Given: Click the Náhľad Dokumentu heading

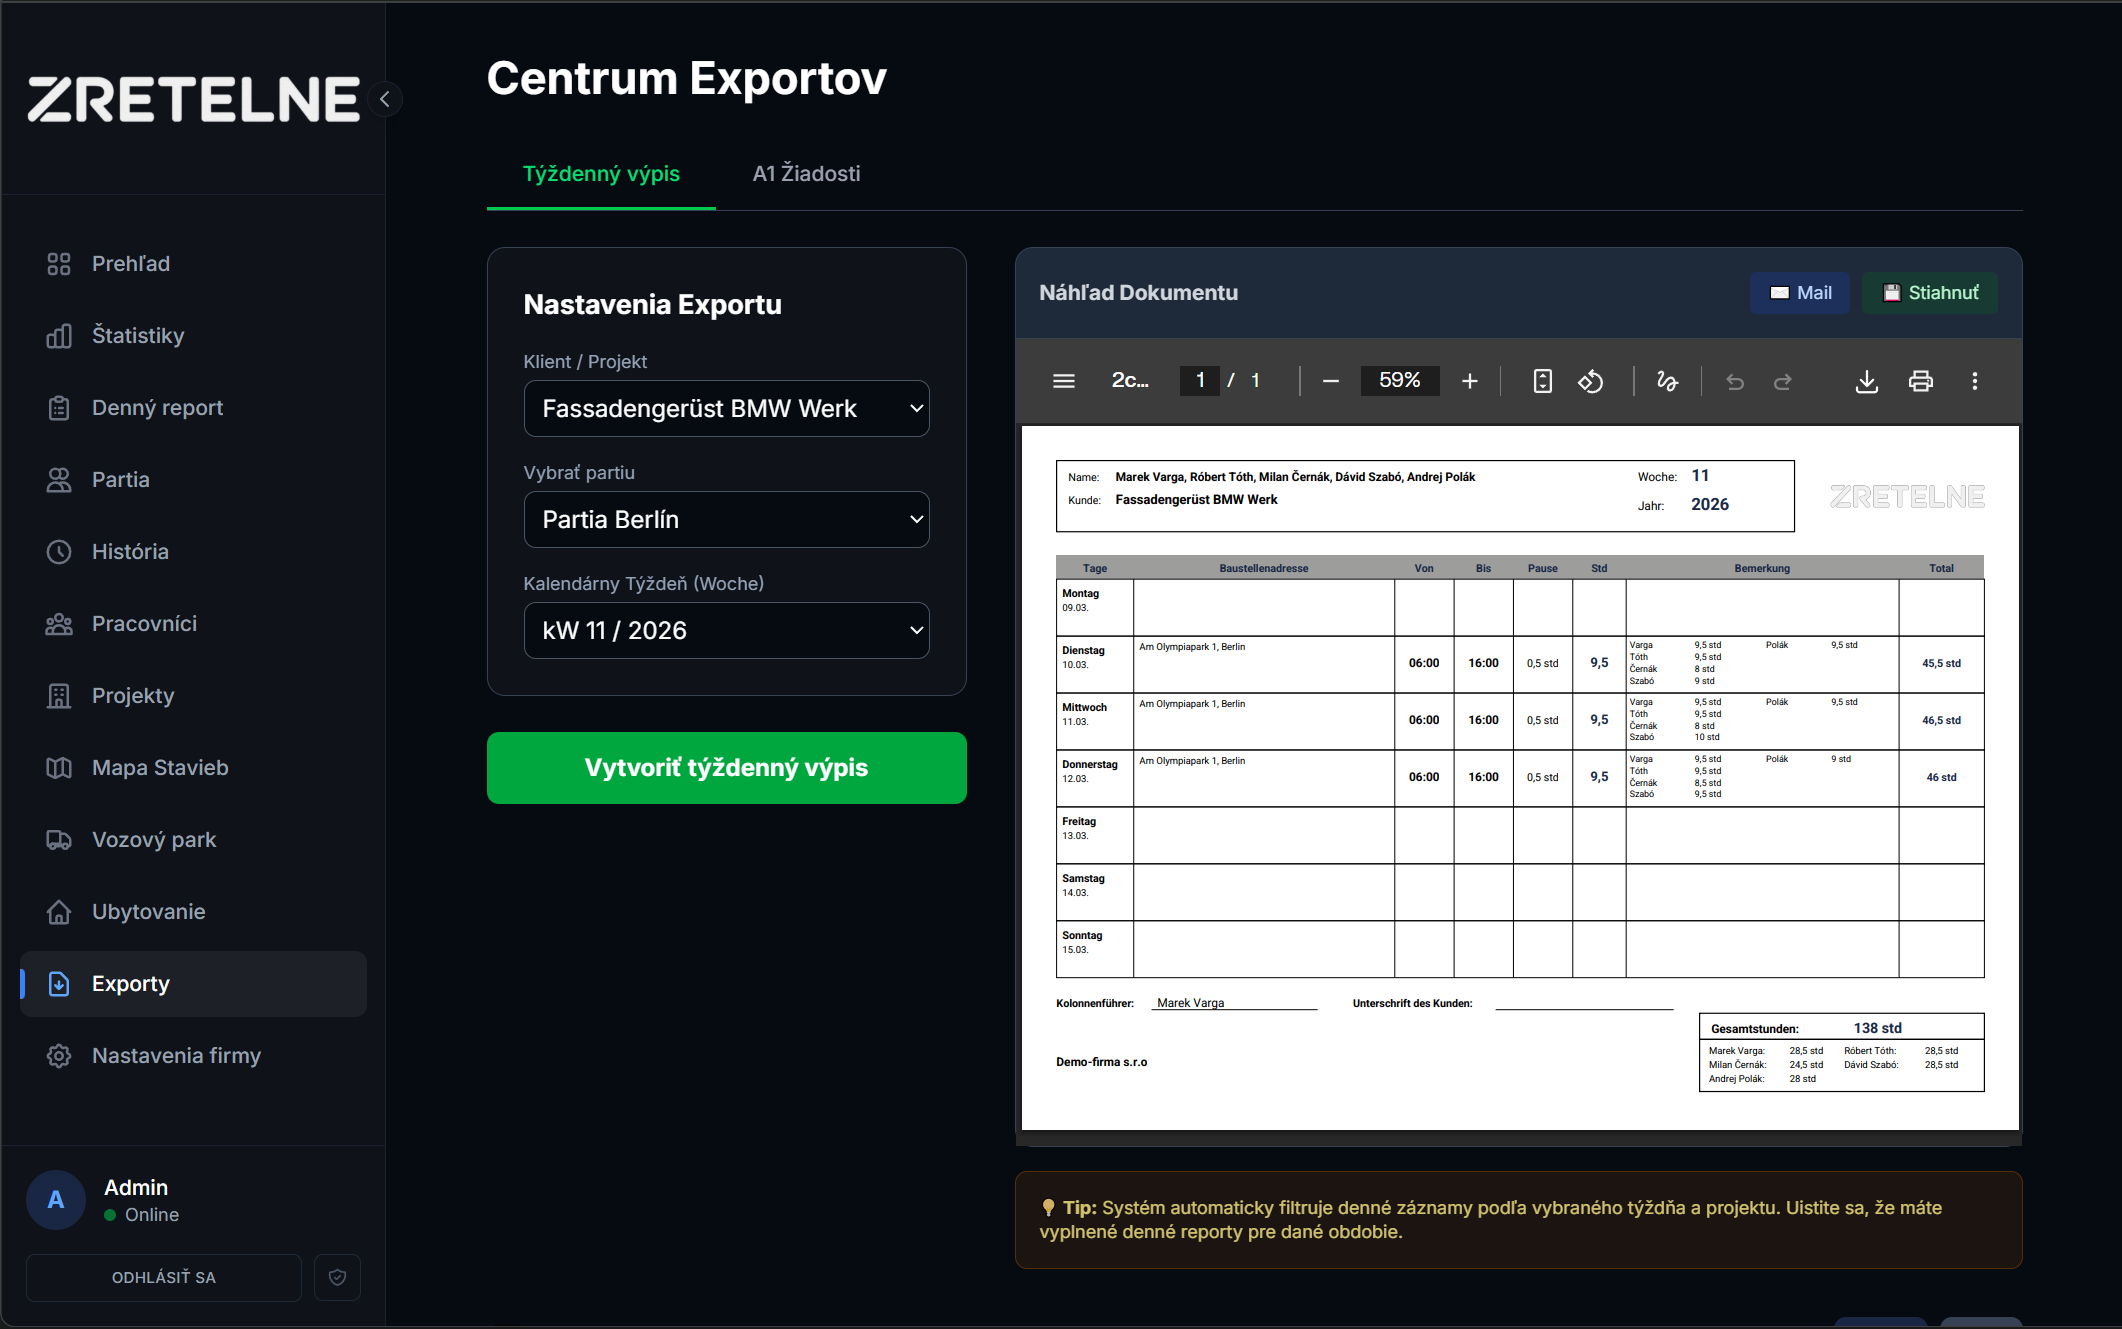Looking at the screenshot, I should (1138, 293).
